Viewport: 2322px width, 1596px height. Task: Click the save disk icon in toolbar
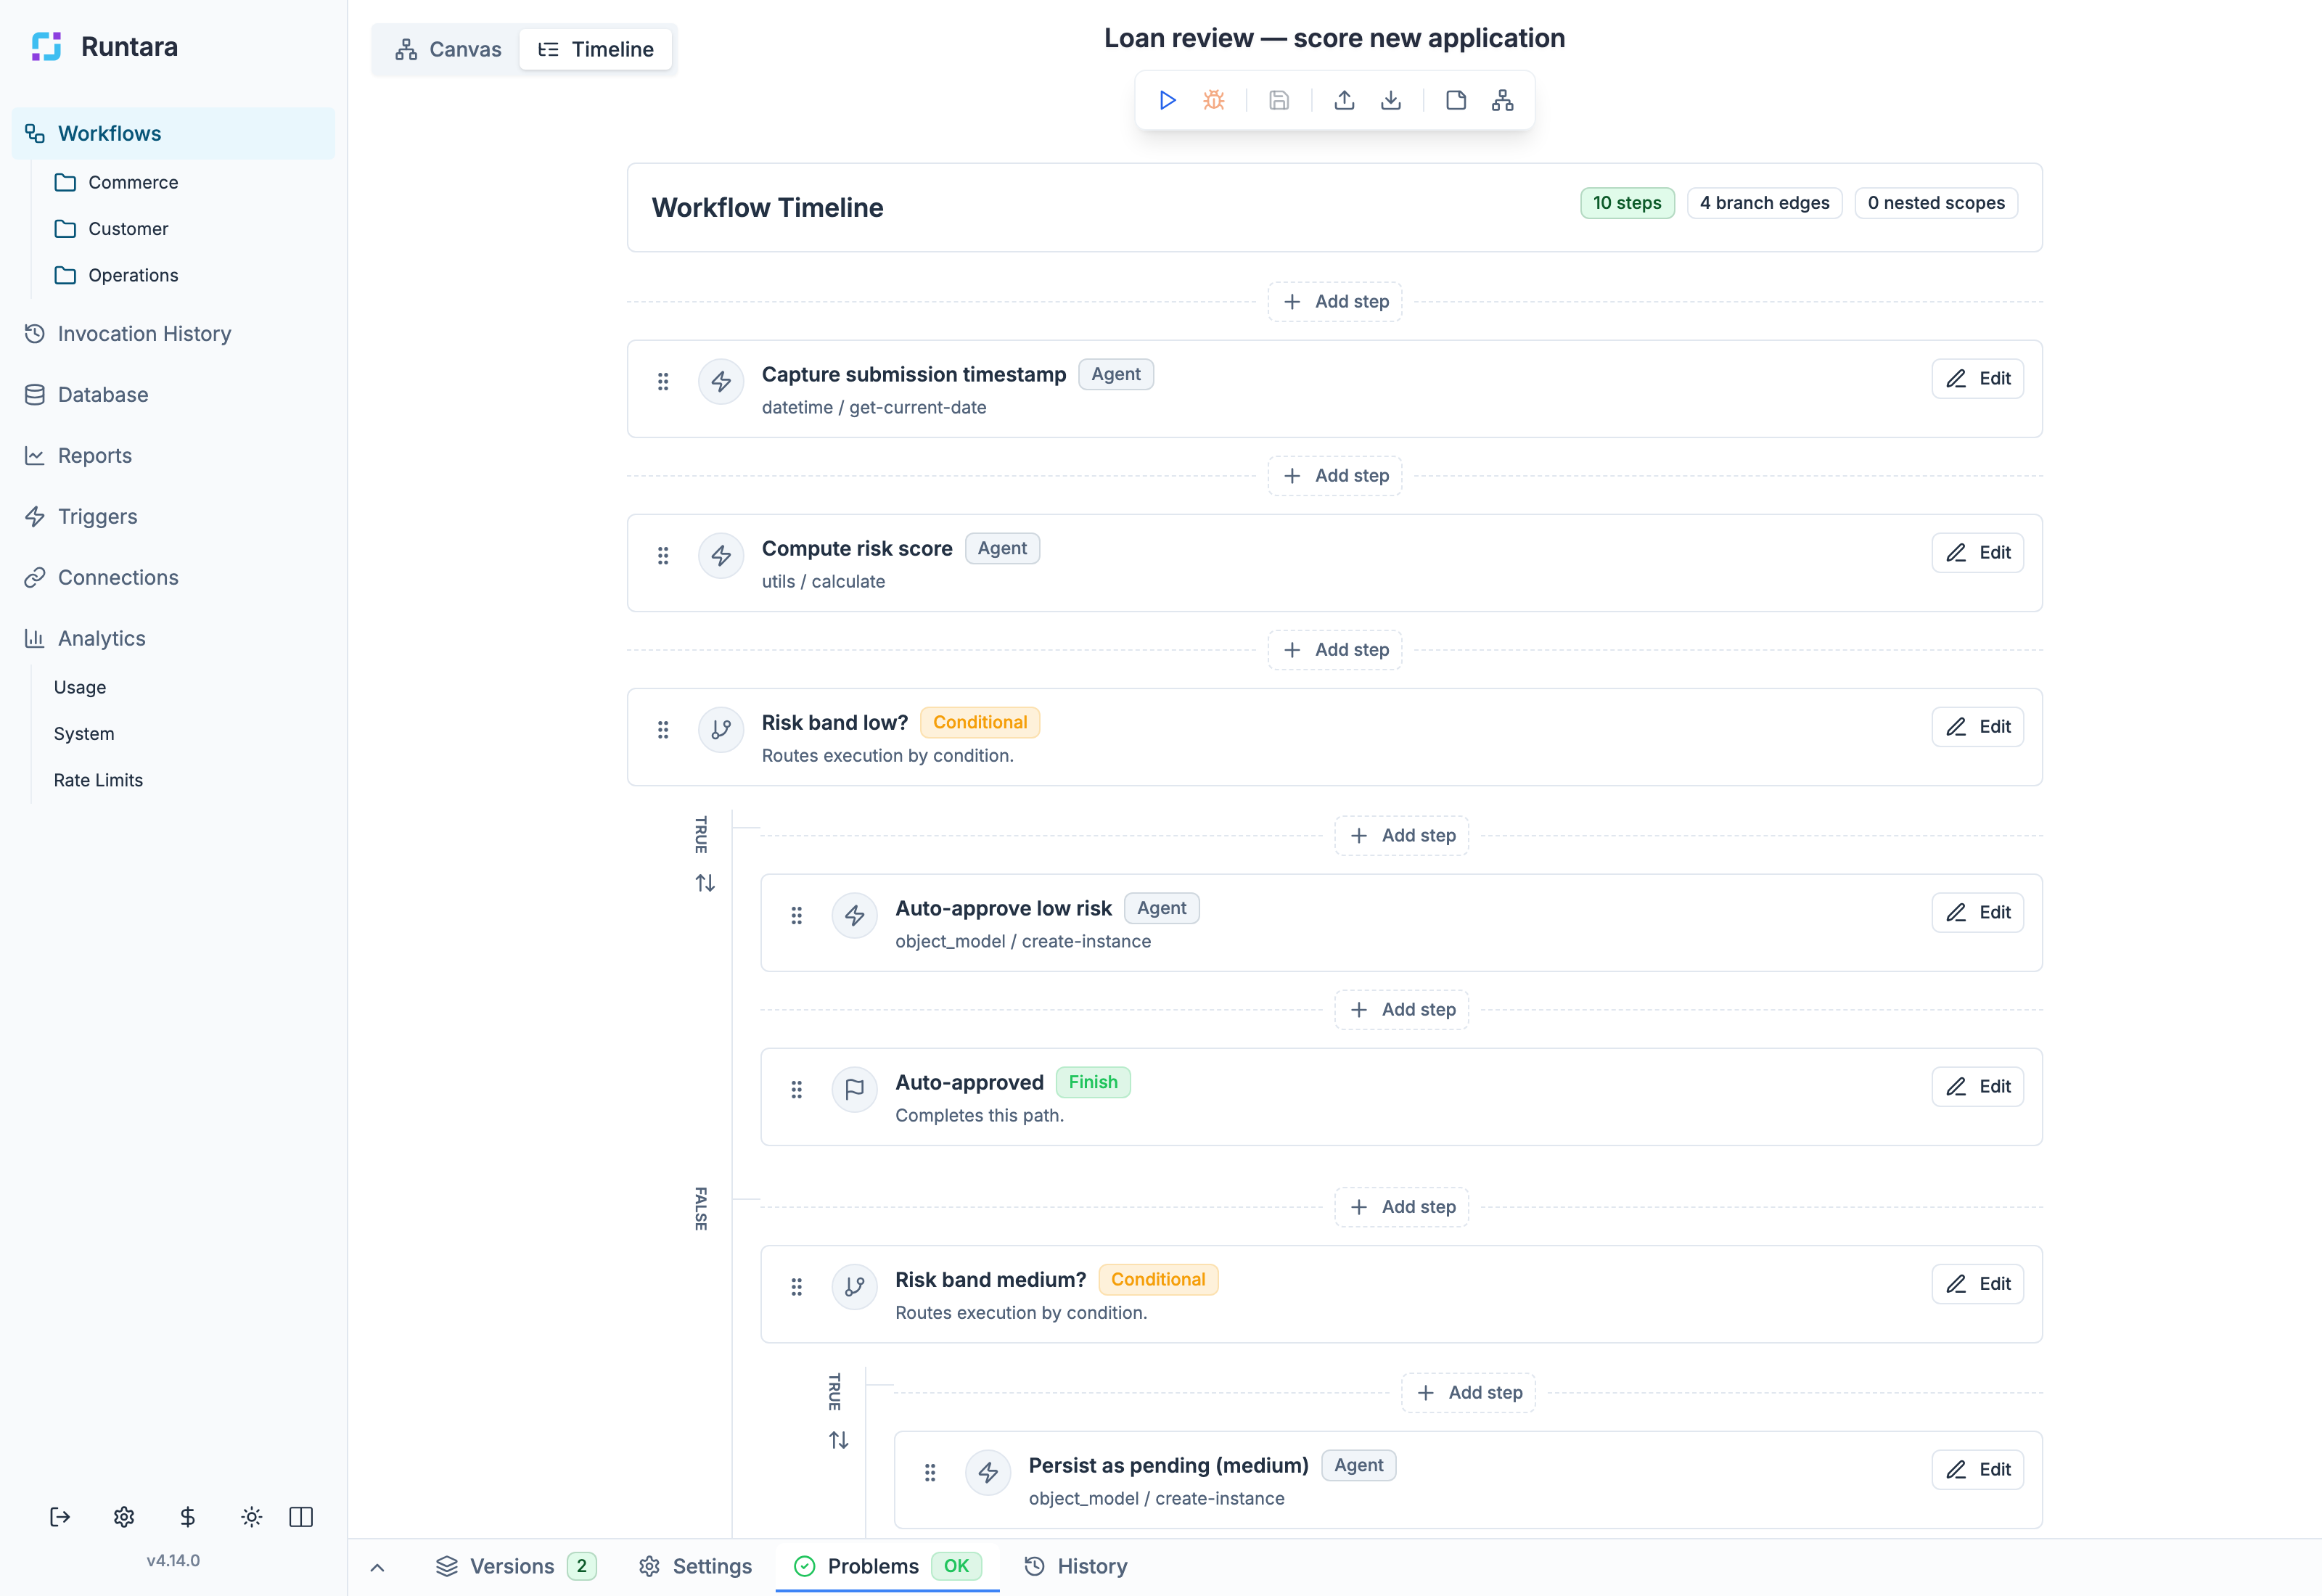coord(1279,100)
